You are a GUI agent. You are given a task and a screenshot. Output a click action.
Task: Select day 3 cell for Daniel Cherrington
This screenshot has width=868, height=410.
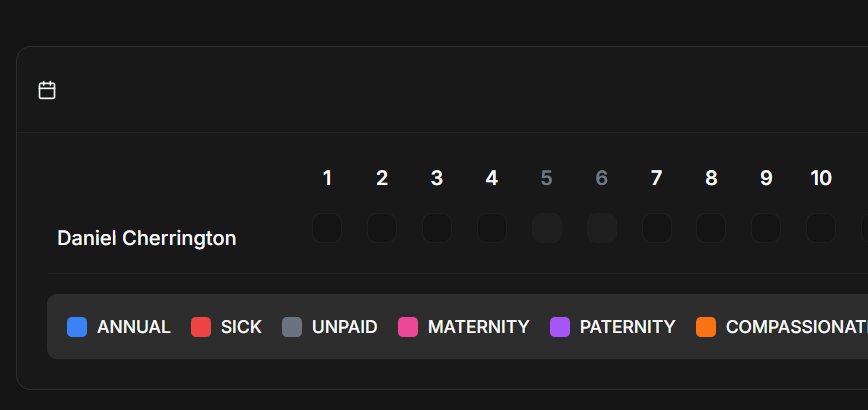tap(437, 228)
